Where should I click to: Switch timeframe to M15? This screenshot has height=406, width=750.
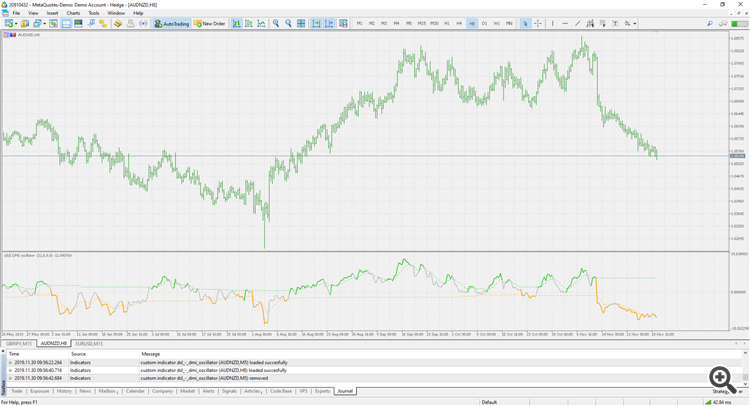[x=421, y=23]
